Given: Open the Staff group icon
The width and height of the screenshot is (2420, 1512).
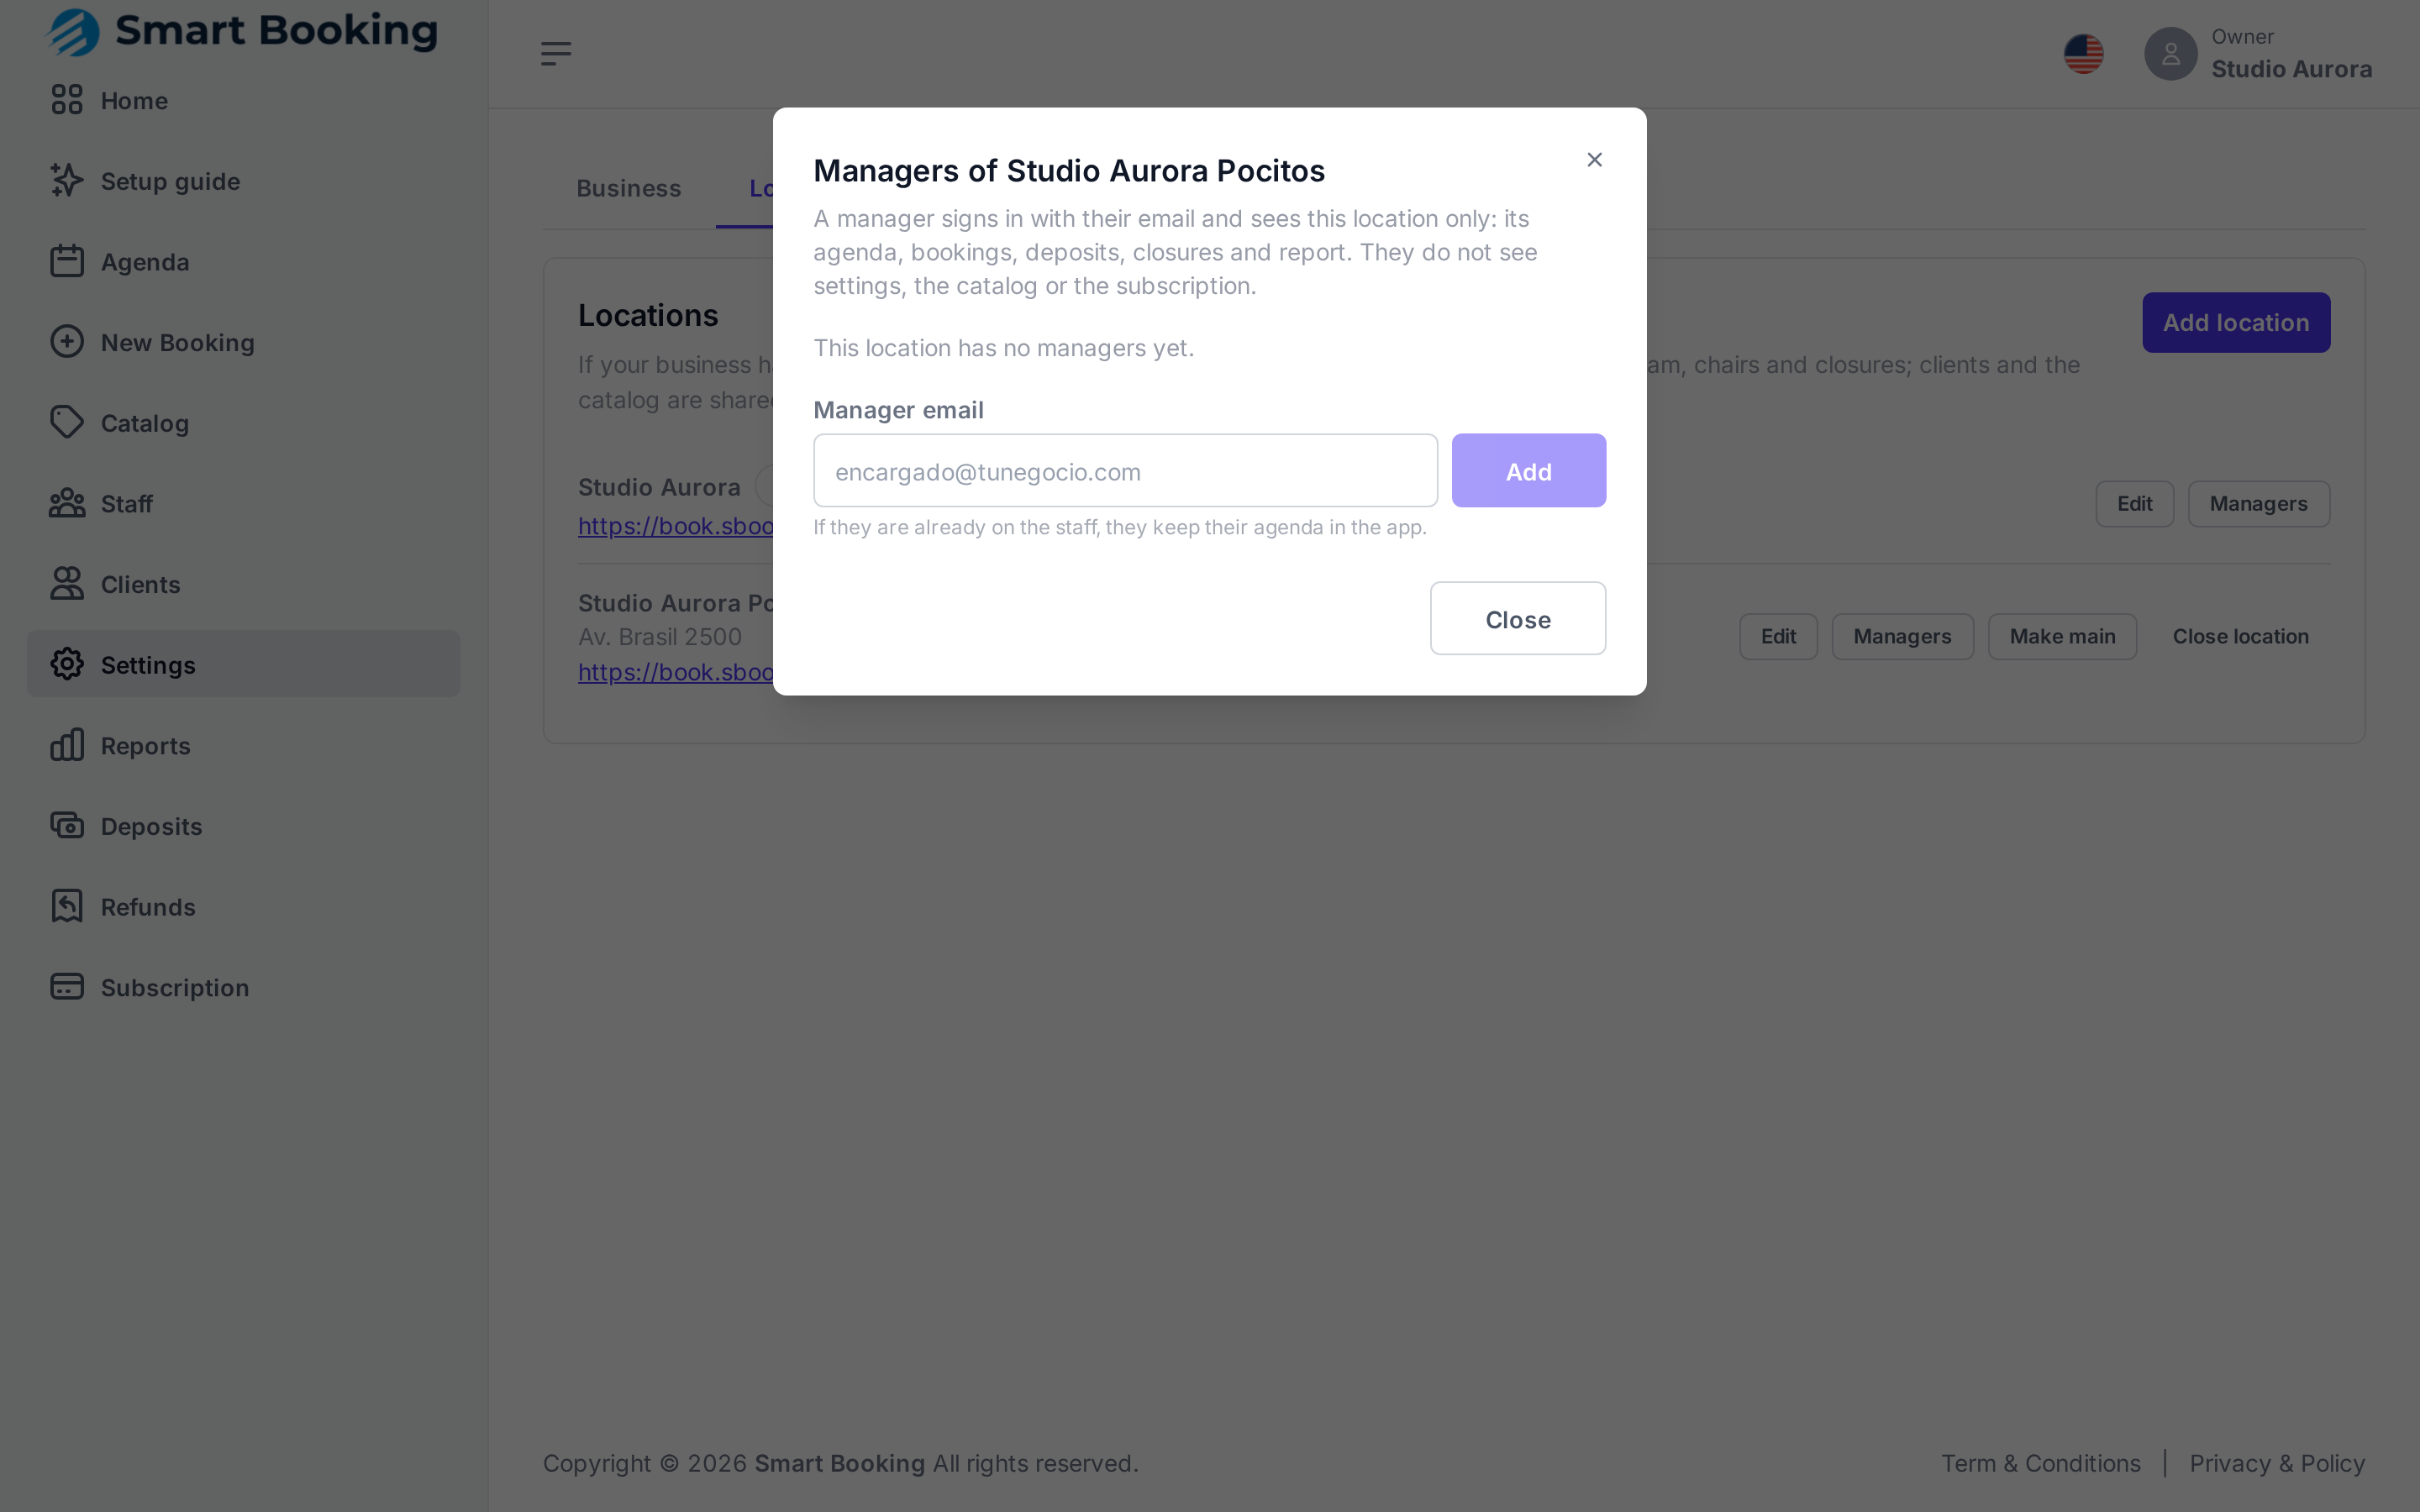Looking at the screenshot, I should pyautogui.click(x=66, y=503).
